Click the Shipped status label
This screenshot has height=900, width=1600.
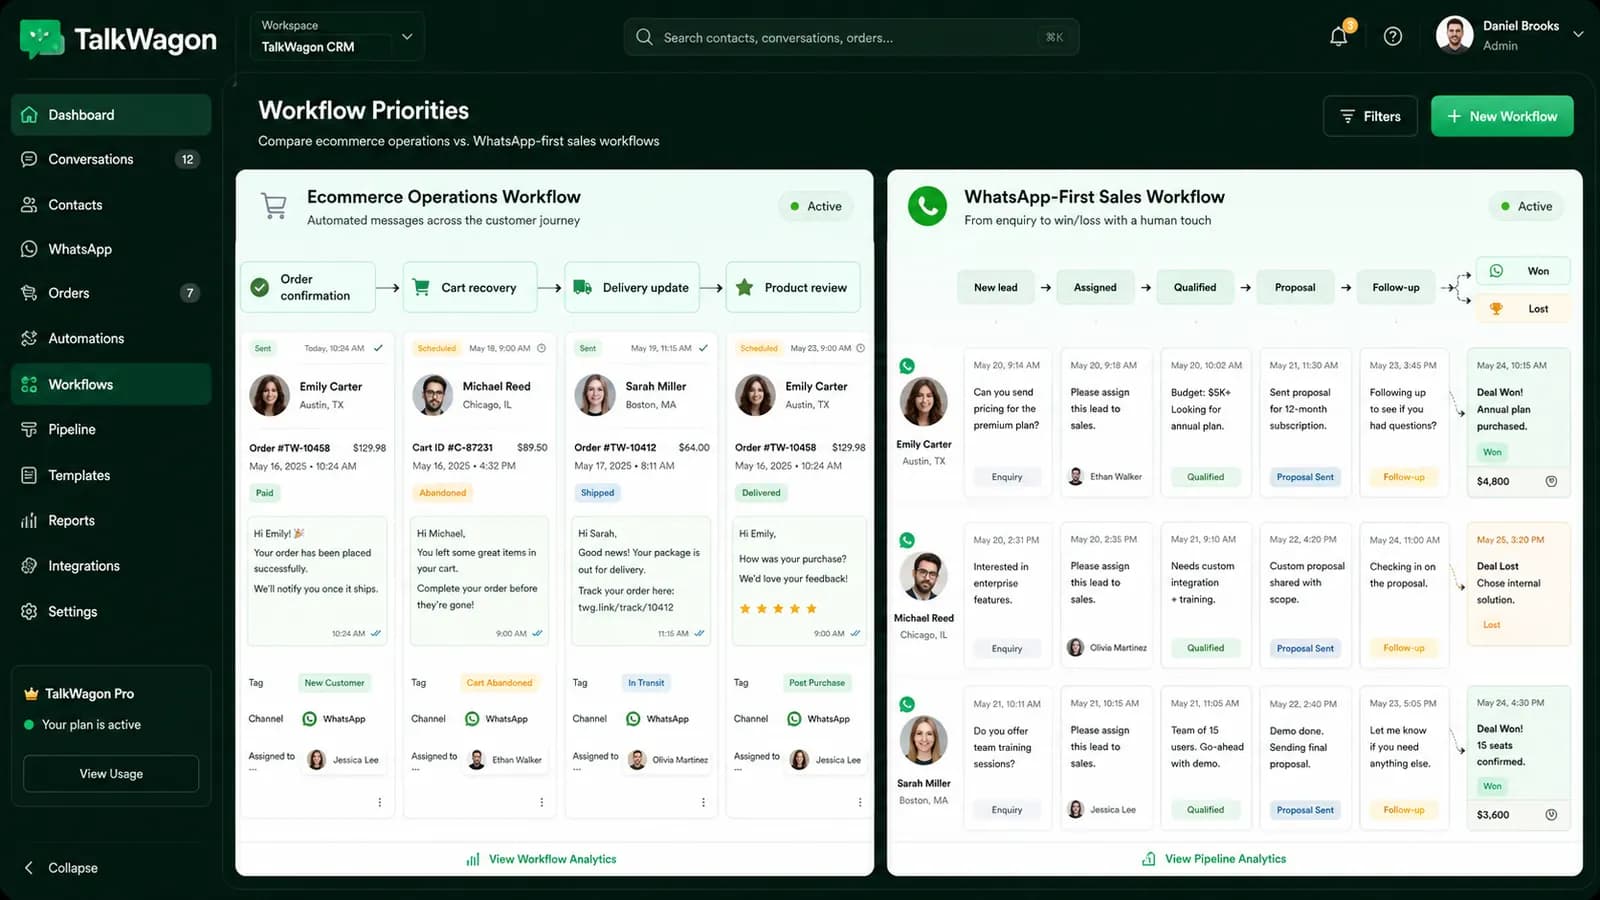tap(597, 493)
